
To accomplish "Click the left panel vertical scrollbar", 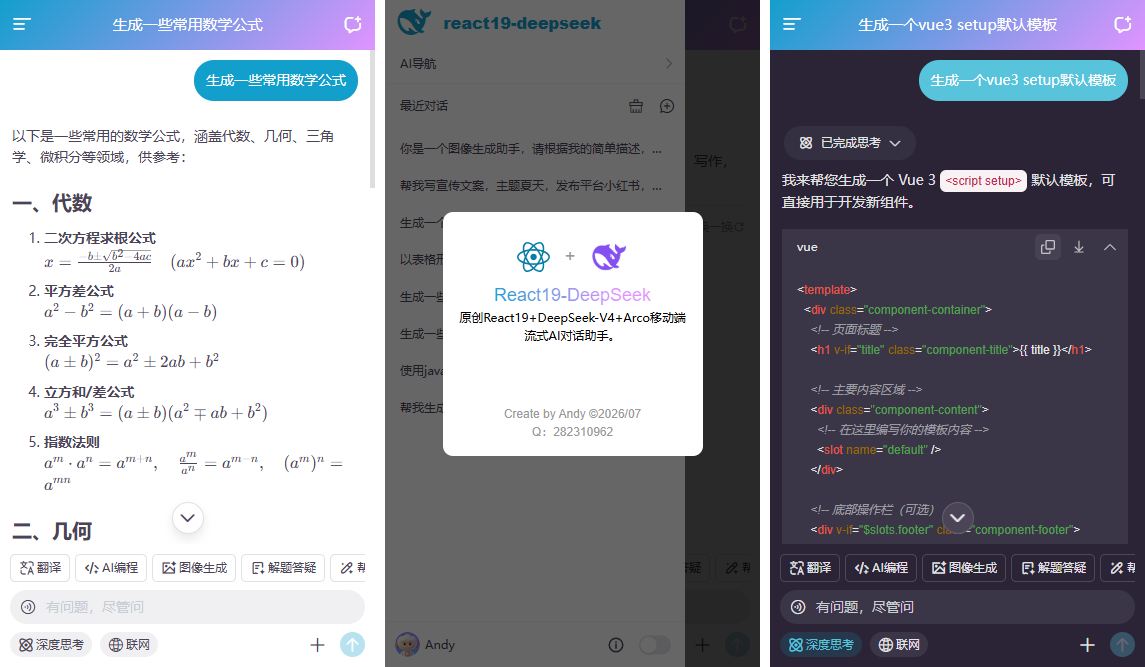I will click(372, 121).
